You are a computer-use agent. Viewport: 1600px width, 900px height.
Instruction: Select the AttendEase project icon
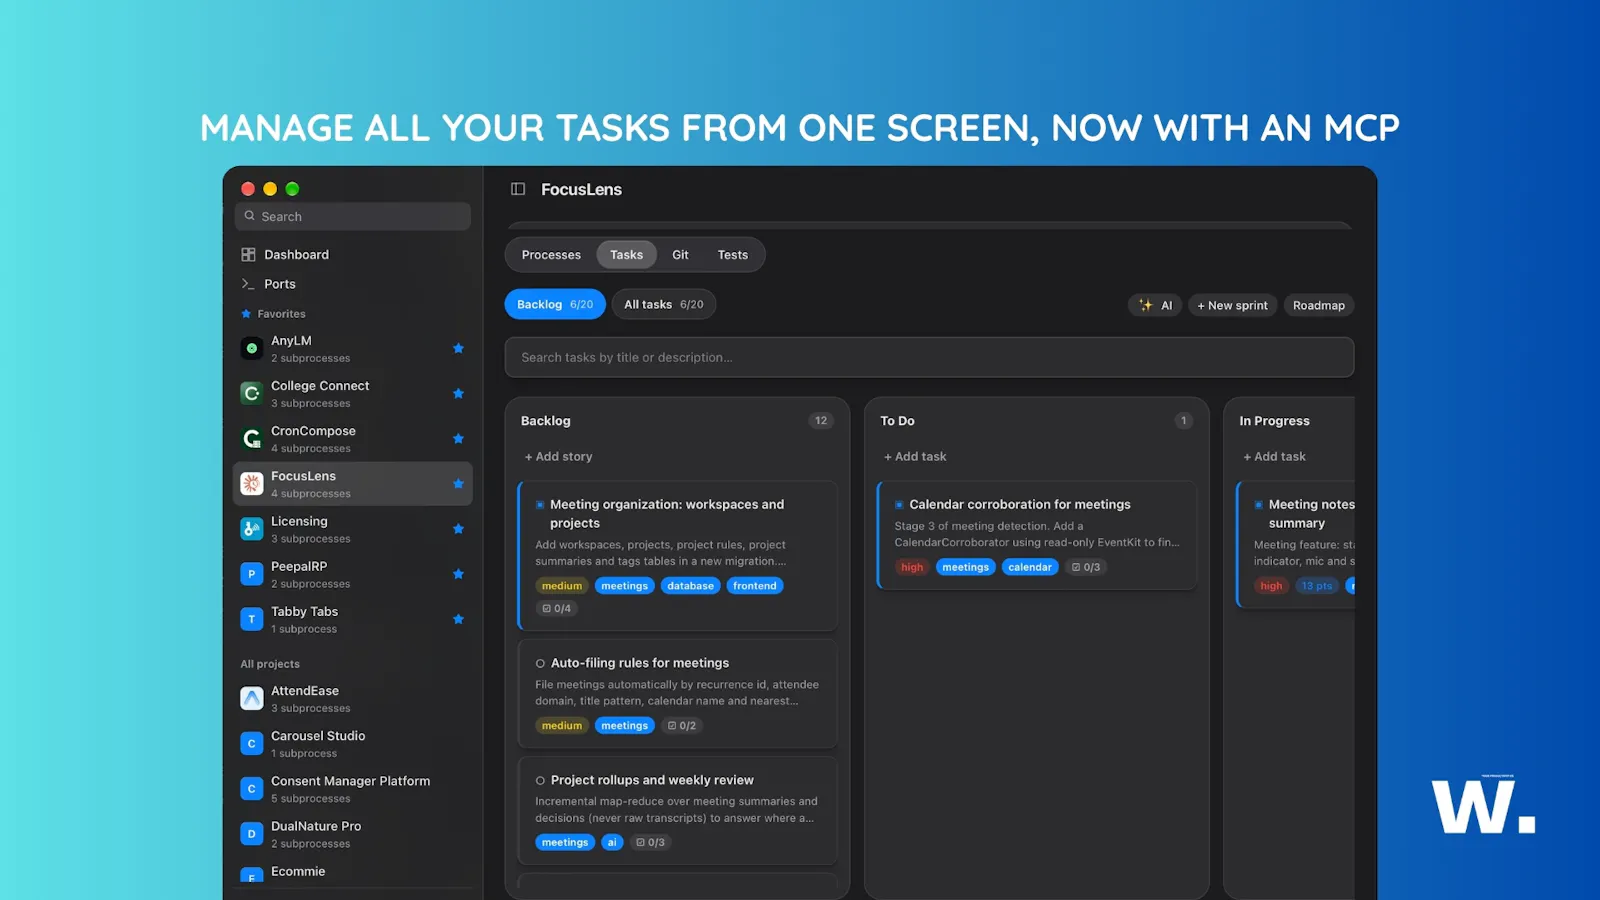coord(252,698)
